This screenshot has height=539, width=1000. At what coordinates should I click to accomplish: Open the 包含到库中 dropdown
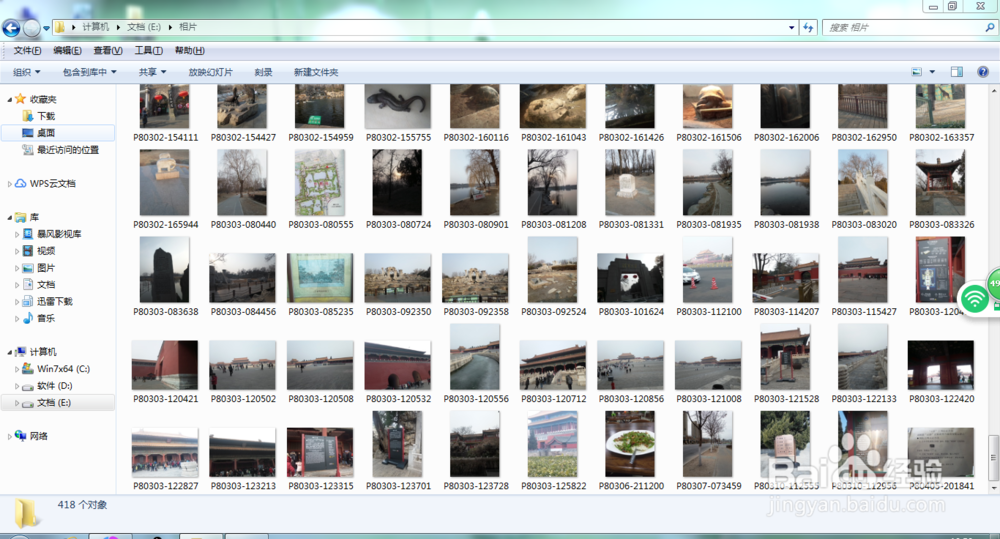[89, 72]
